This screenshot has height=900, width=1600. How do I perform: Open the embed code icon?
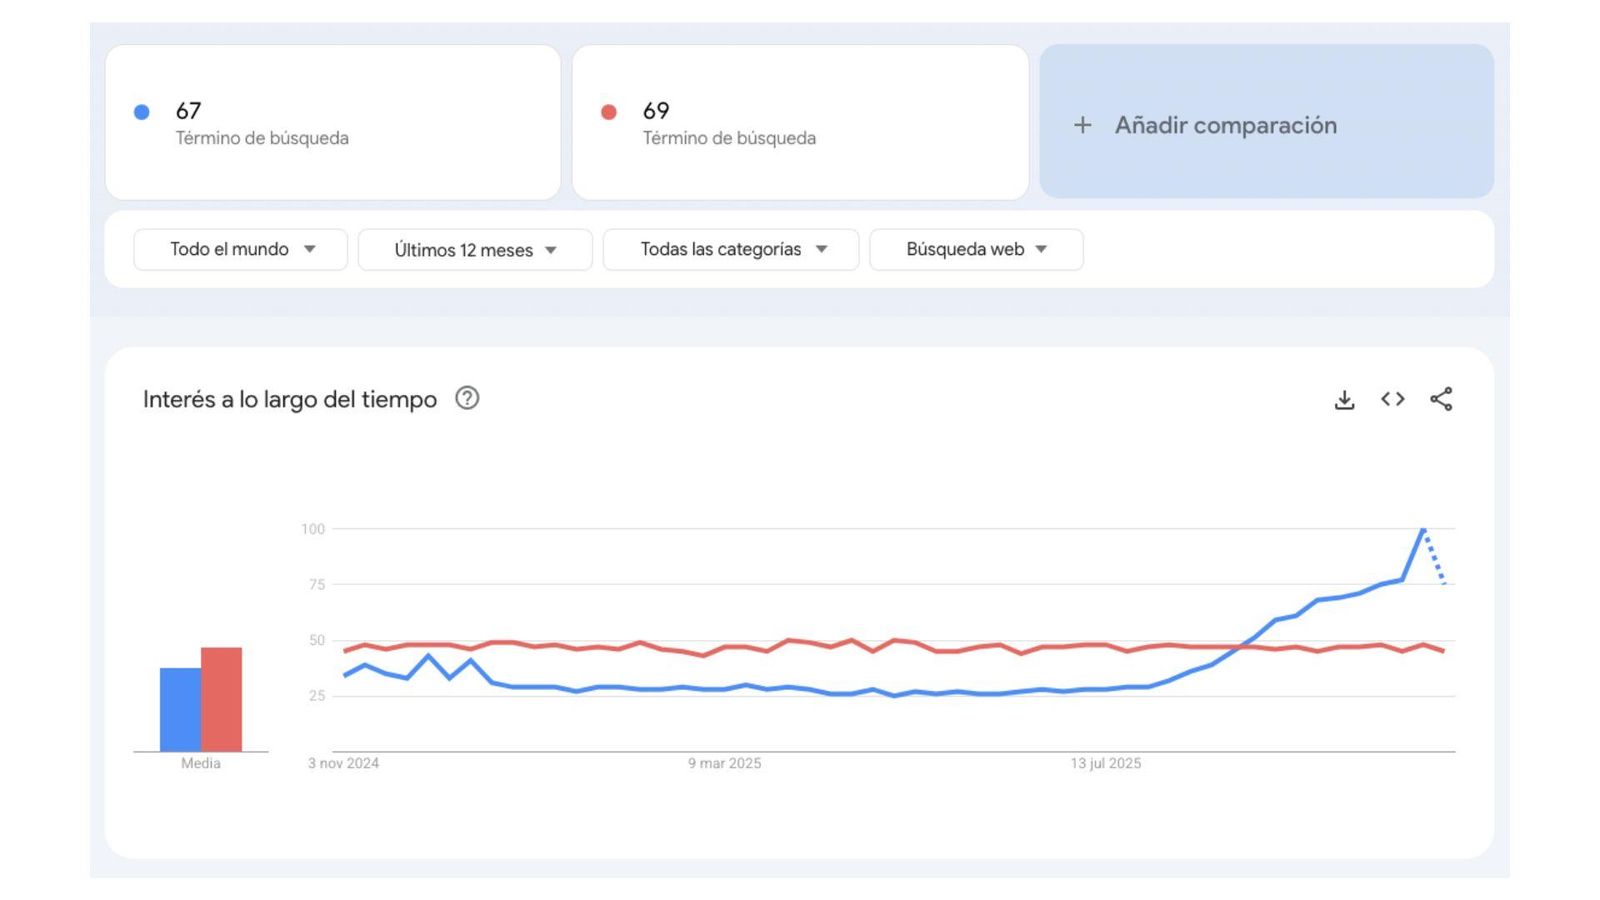point(1392,398)
